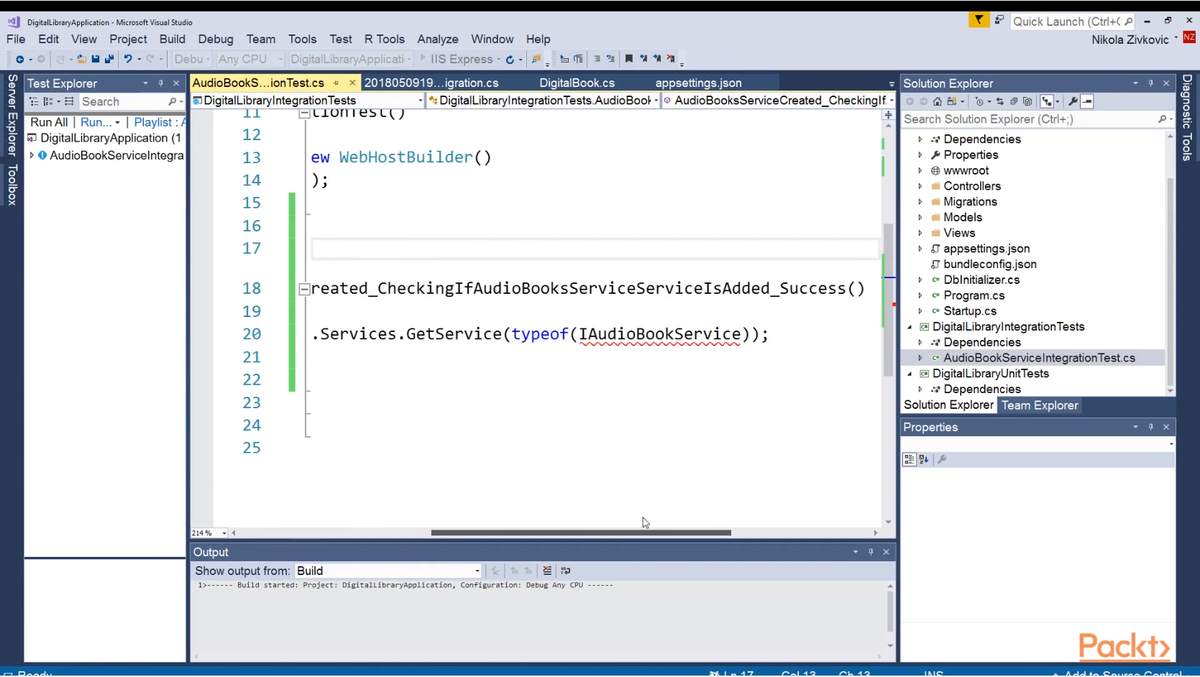Viewport: 1200px width, 677px height.
Task: Select DbInitializer.cs in Solution Explorer
Action: tap(981, 280)
